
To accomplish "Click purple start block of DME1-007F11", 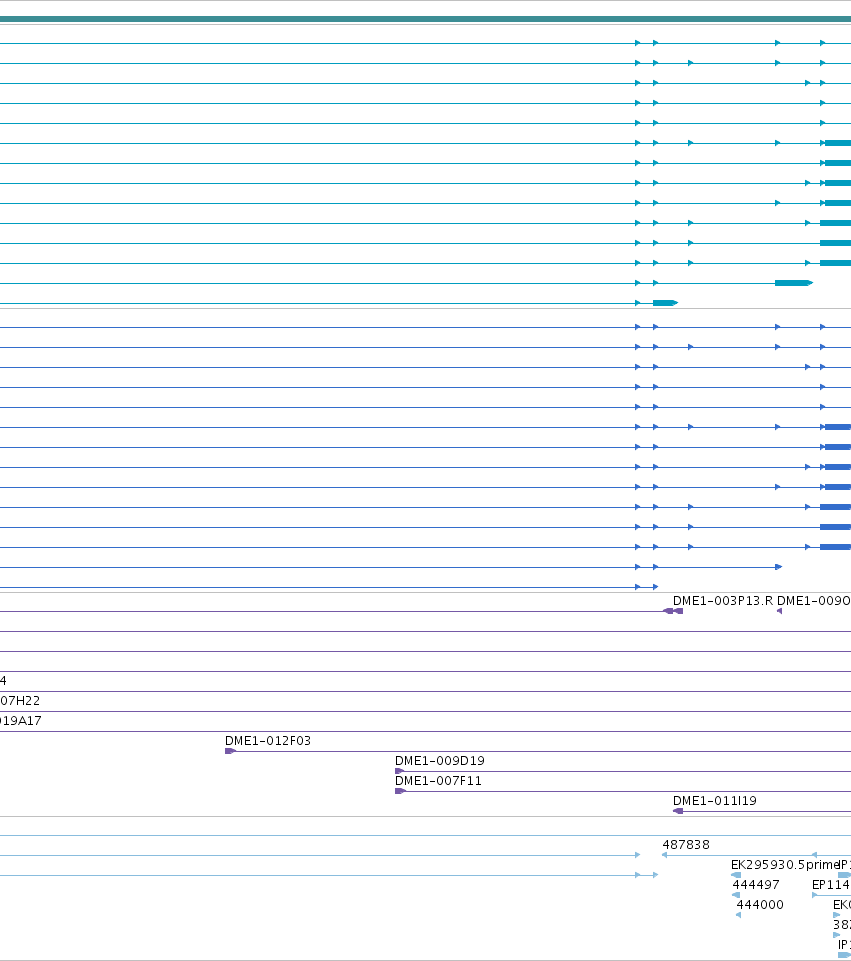I will pyautogui.click(x=401, y=791).
